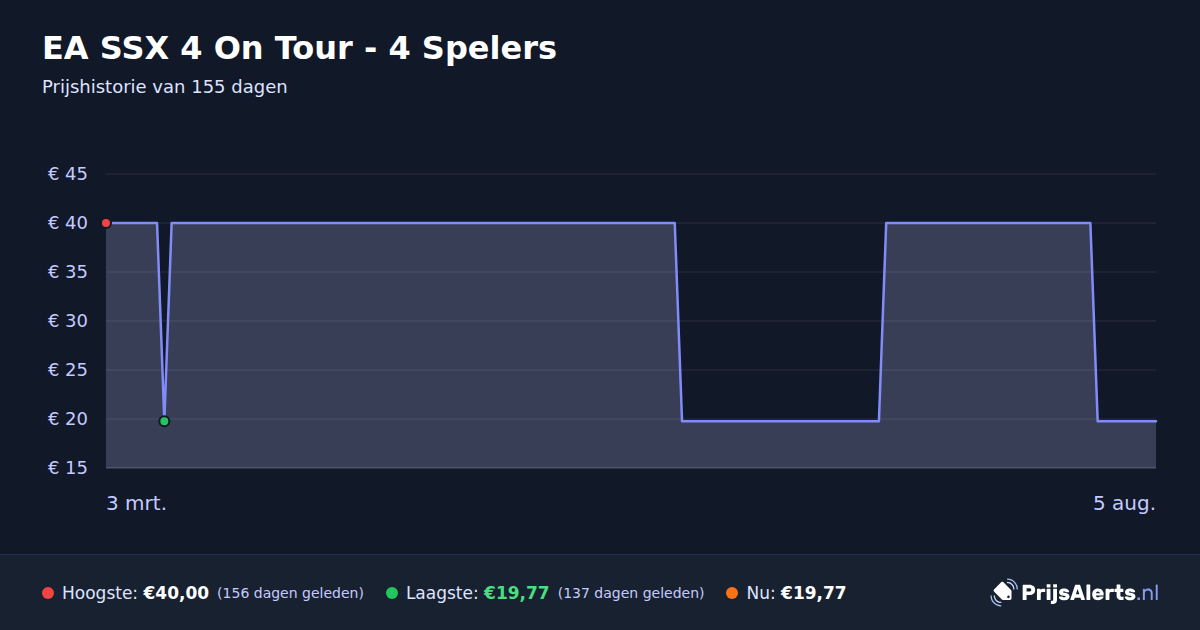1200x630 pixels.
Task: Click the 137 dagen geleden text
Action: pos(631,593)
